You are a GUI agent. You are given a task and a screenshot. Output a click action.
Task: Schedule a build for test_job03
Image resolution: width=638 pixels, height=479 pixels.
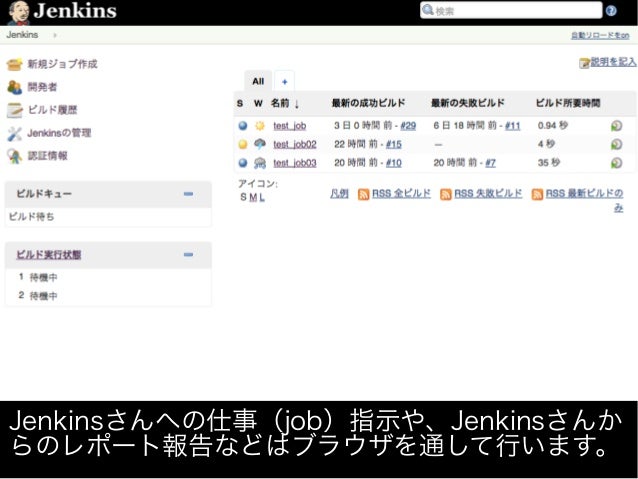[616, 163]
